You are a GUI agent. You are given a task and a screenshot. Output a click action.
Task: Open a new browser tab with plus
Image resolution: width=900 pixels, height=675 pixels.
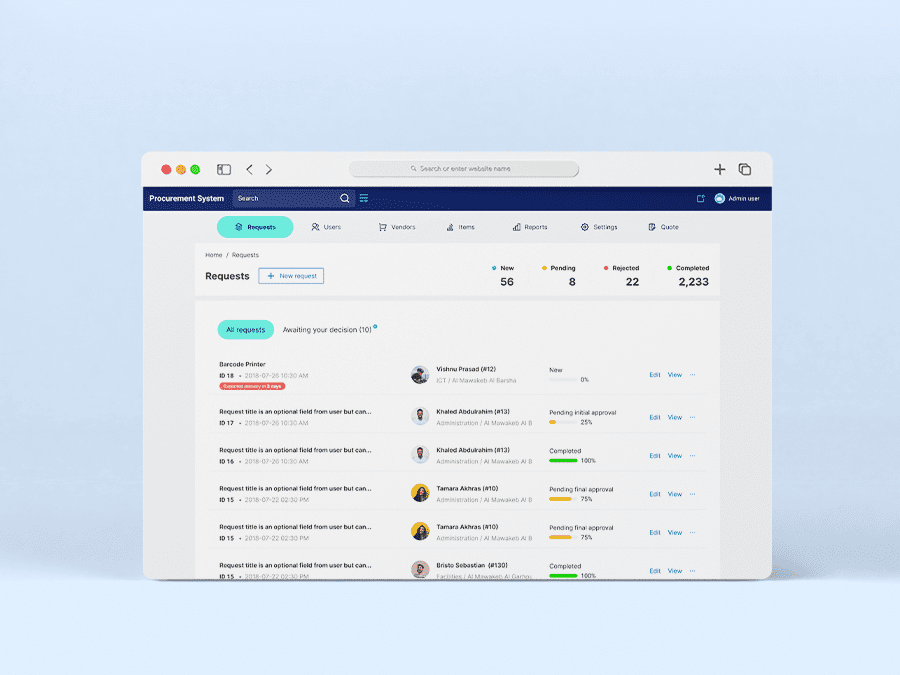coord(719,169)
